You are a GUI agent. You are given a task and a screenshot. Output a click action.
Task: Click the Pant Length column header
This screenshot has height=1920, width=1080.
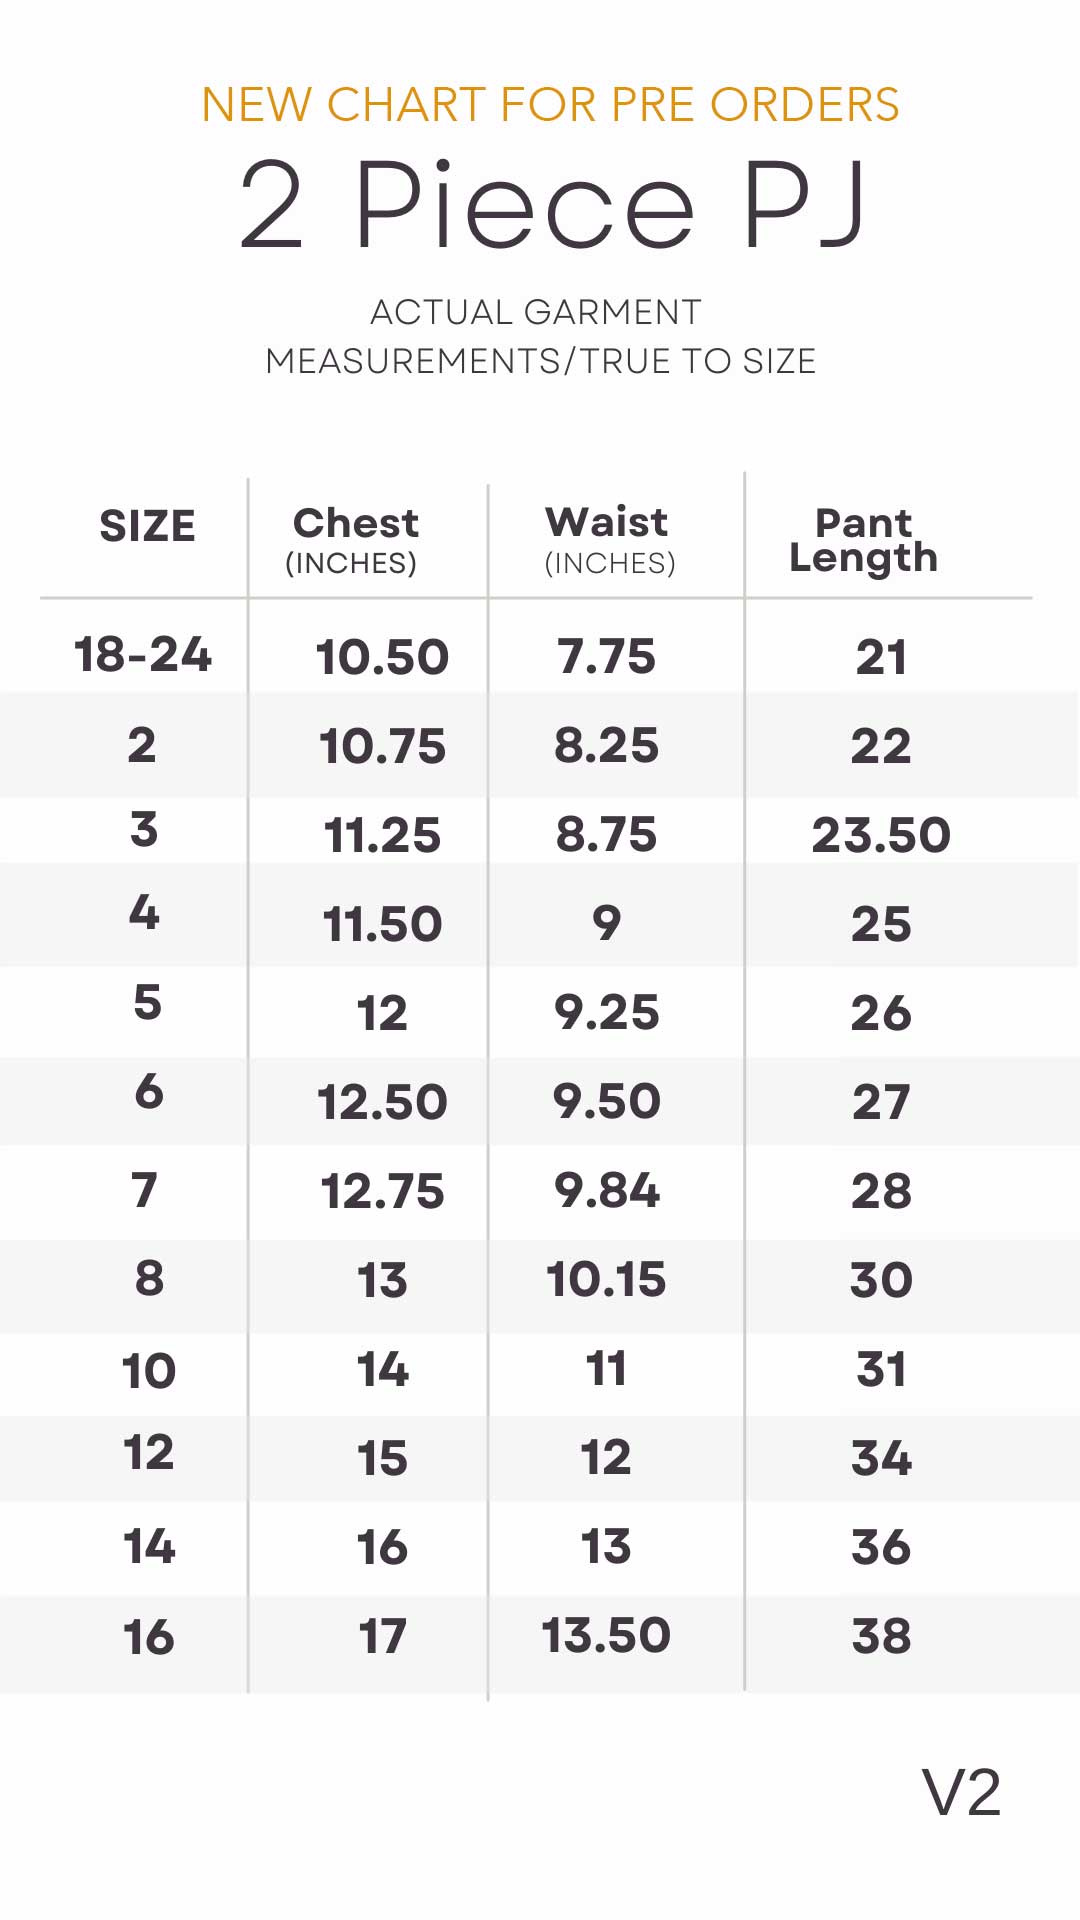[x=864, y=540]
